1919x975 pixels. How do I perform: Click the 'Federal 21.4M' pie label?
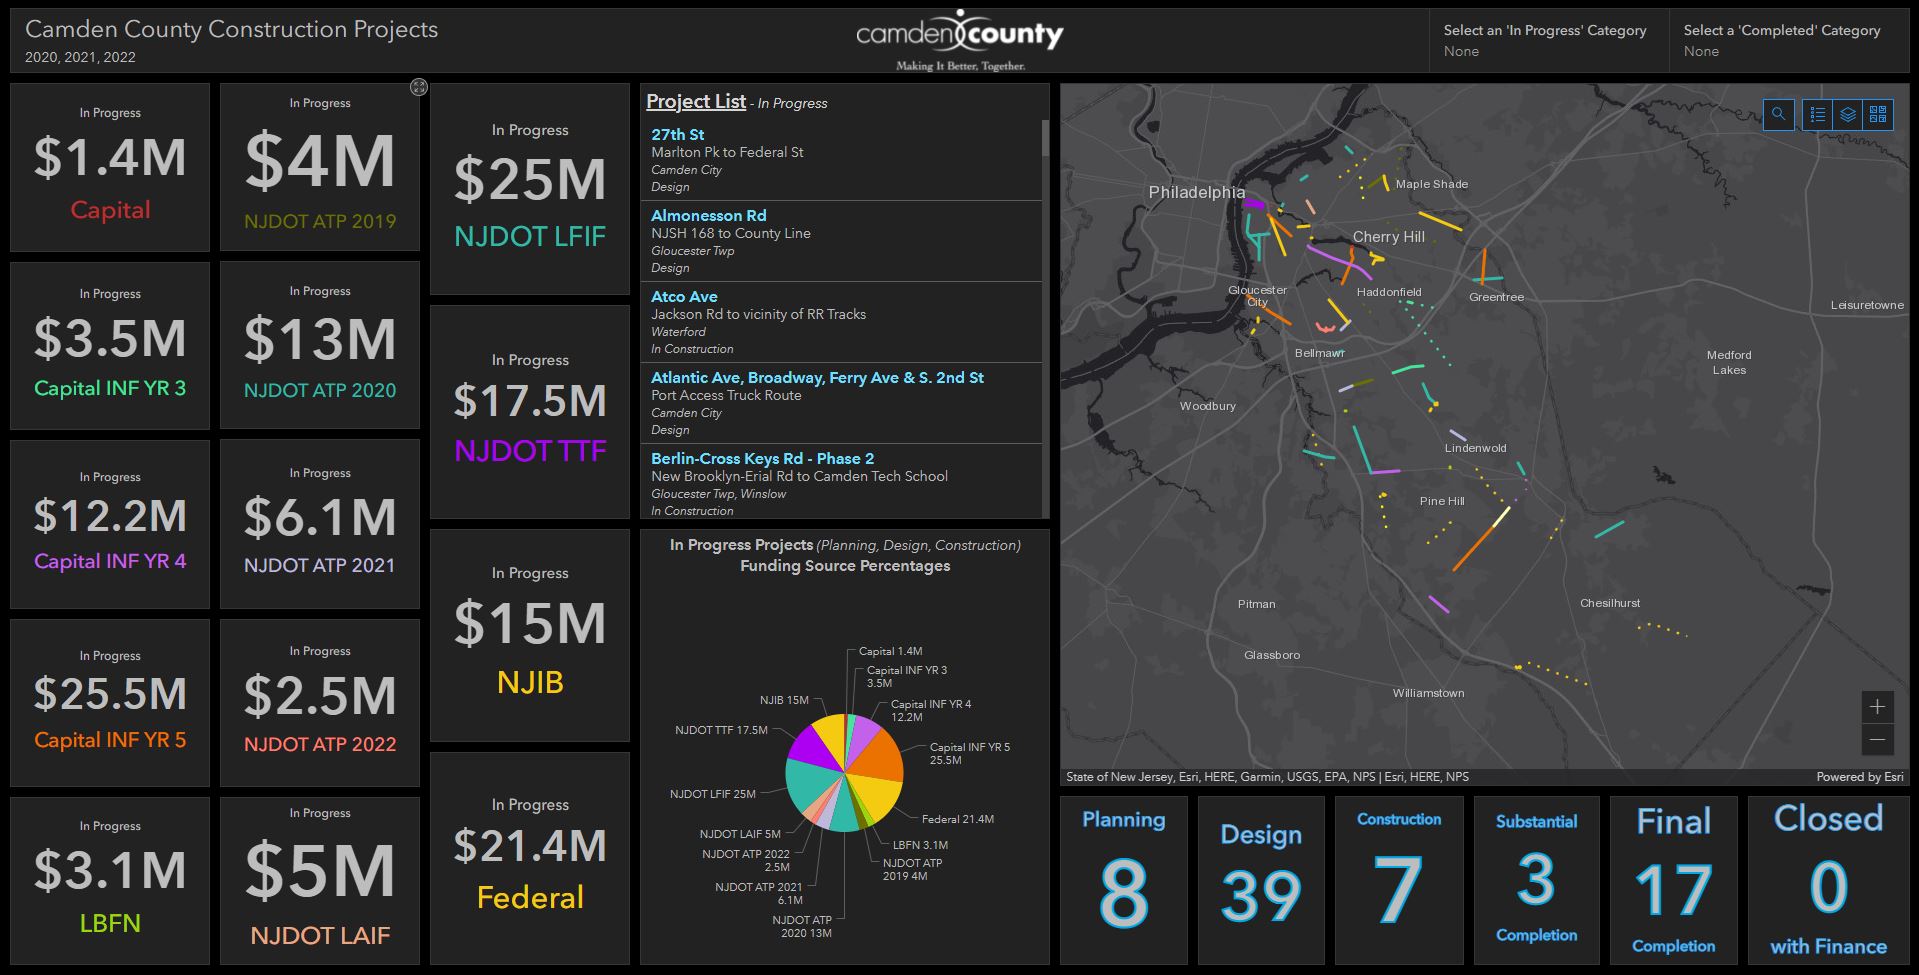[958, 819]
